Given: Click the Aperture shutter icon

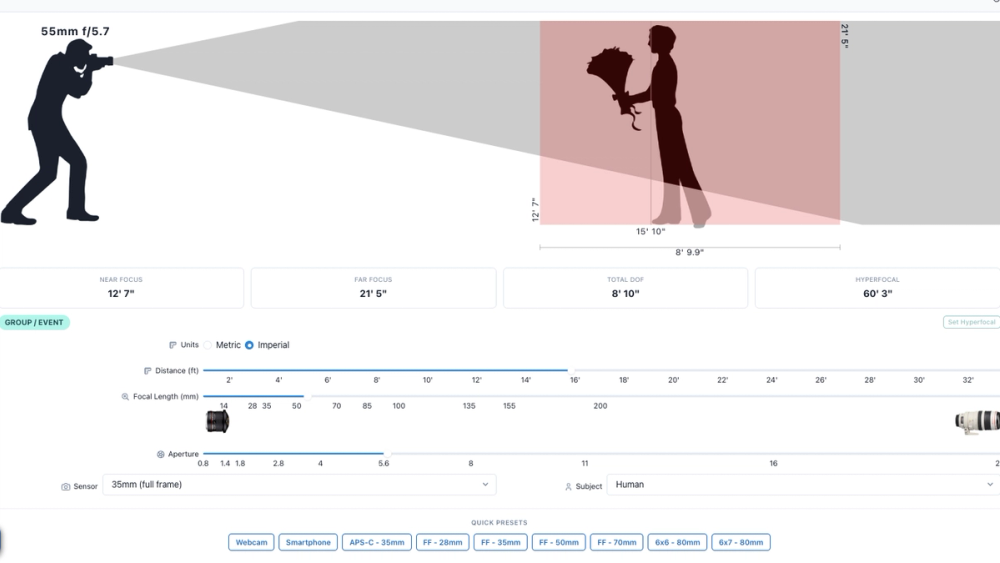Looking at the screenshot, I should (160, 454).
